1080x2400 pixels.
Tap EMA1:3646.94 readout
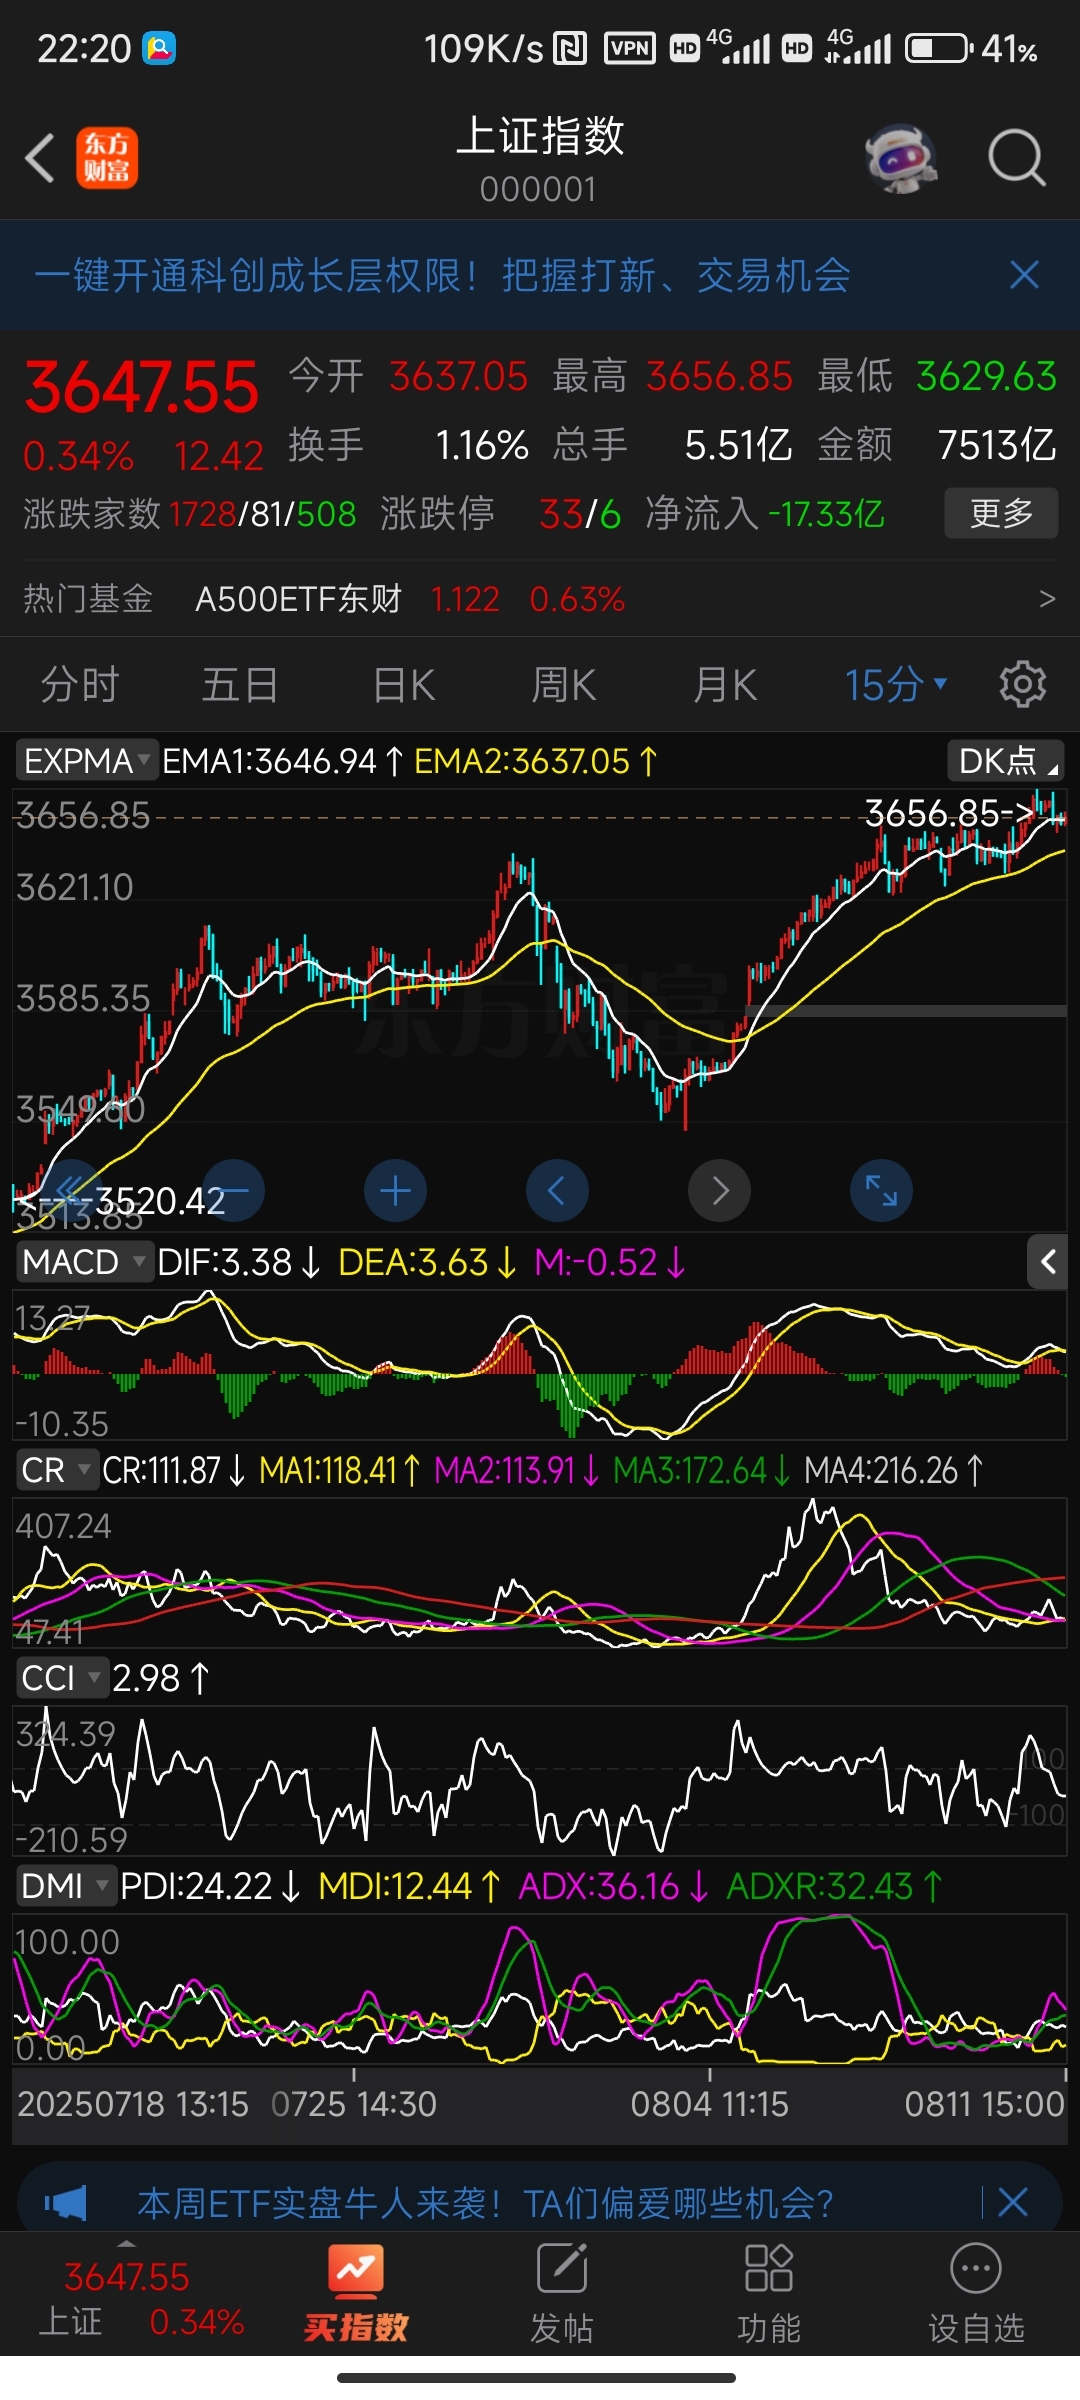283,761
